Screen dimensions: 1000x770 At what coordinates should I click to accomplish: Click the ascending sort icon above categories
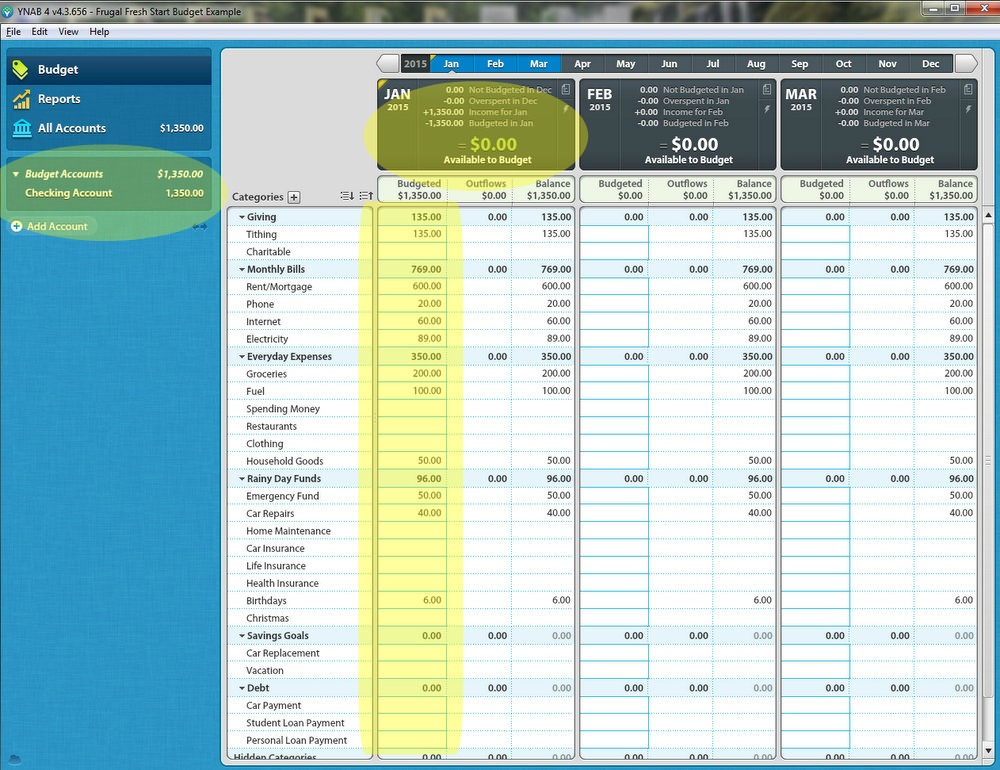[x=366, y=196]
